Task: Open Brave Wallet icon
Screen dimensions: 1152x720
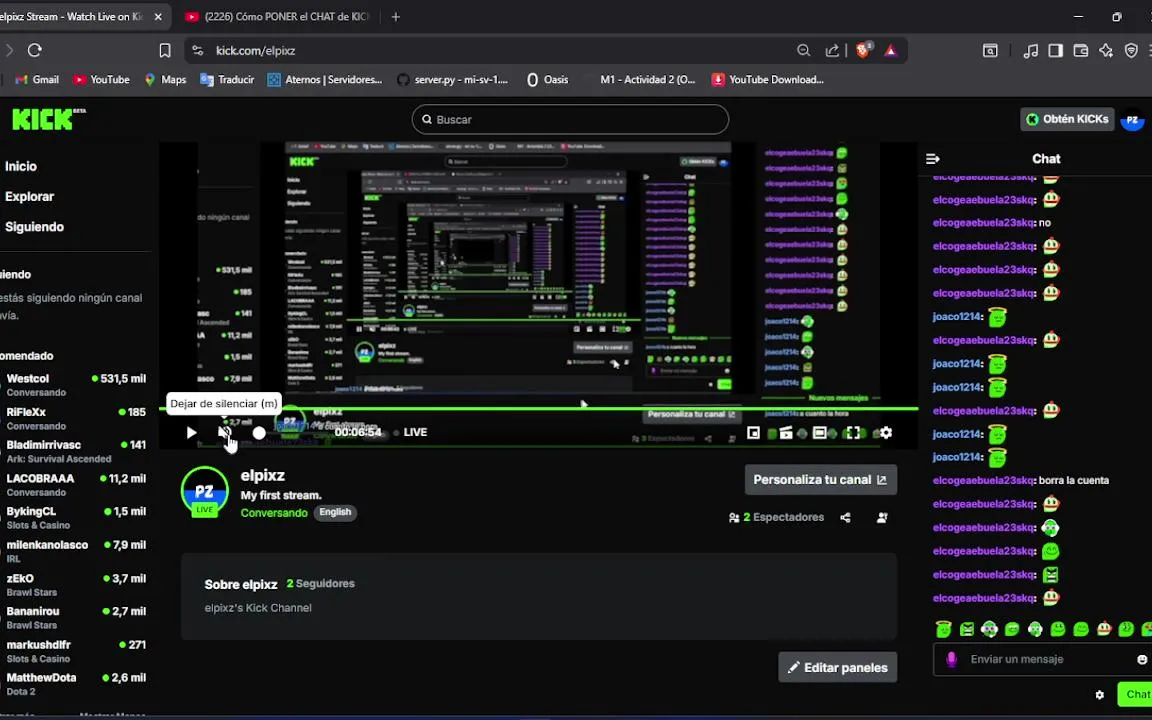Action: [x=1081, y=50]
